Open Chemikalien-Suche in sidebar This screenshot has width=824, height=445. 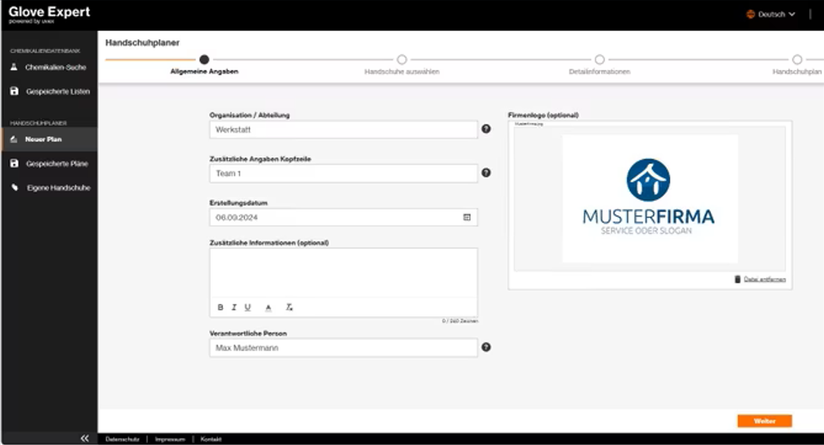(55, 67)
